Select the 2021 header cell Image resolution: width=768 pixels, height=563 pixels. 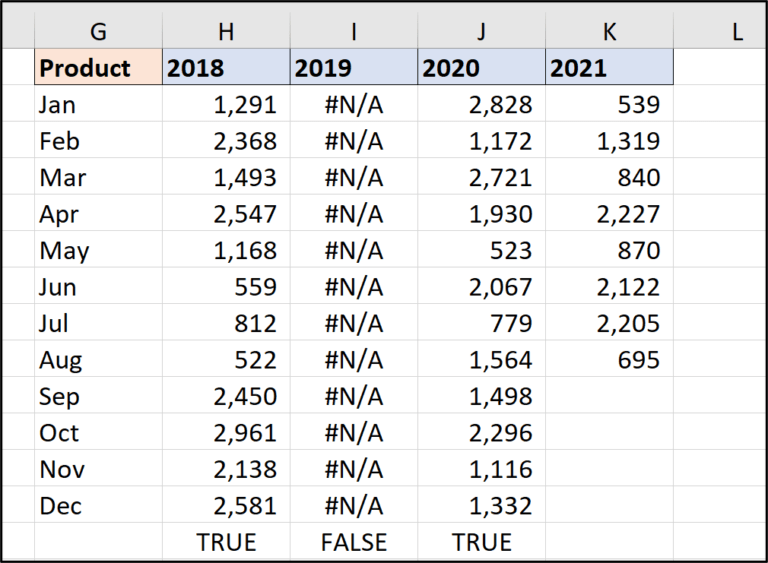tap(609, 68)
